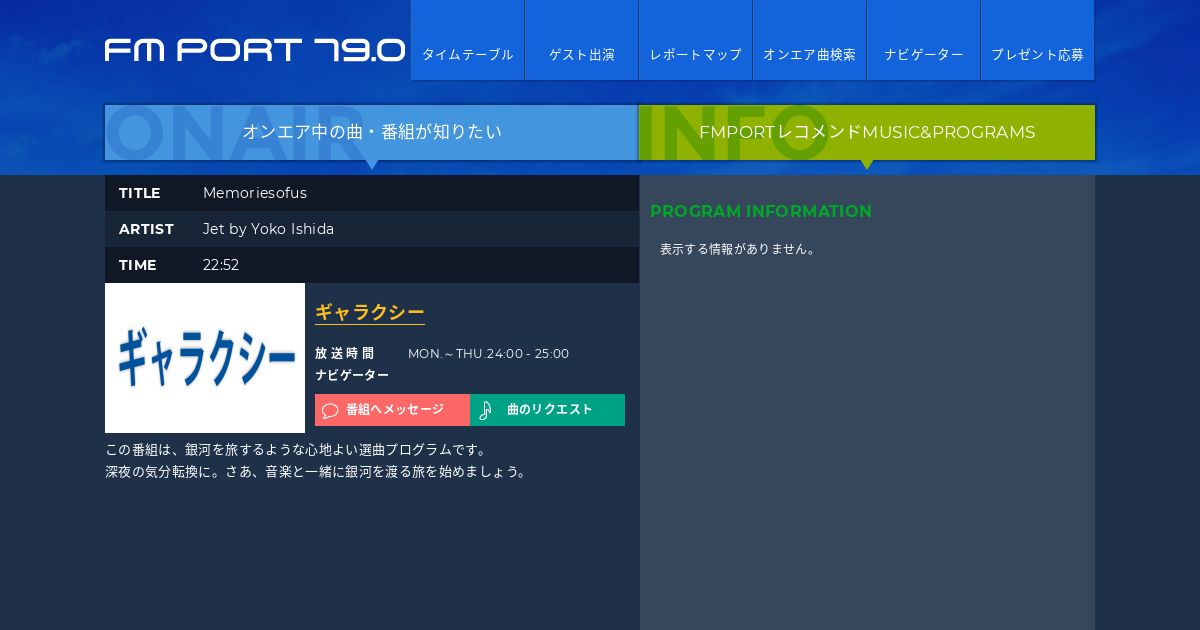
Task: Click the on-air time 22:52
Action: click(221, 265)
